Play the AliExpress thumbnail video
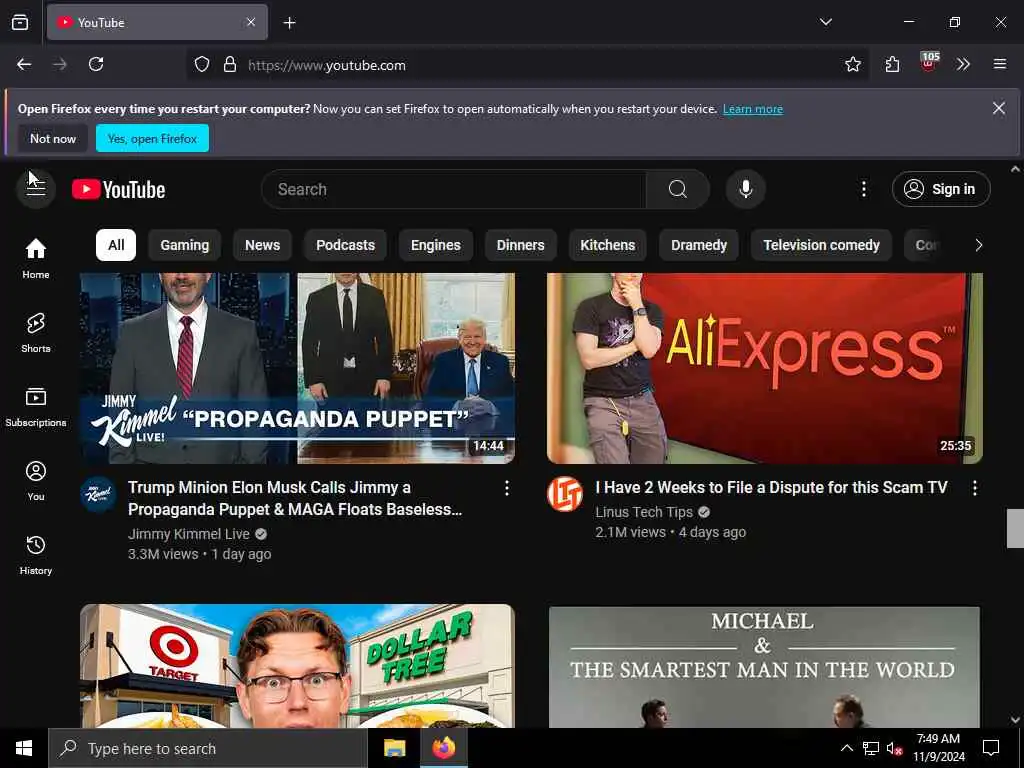 [x=765, y=368]
